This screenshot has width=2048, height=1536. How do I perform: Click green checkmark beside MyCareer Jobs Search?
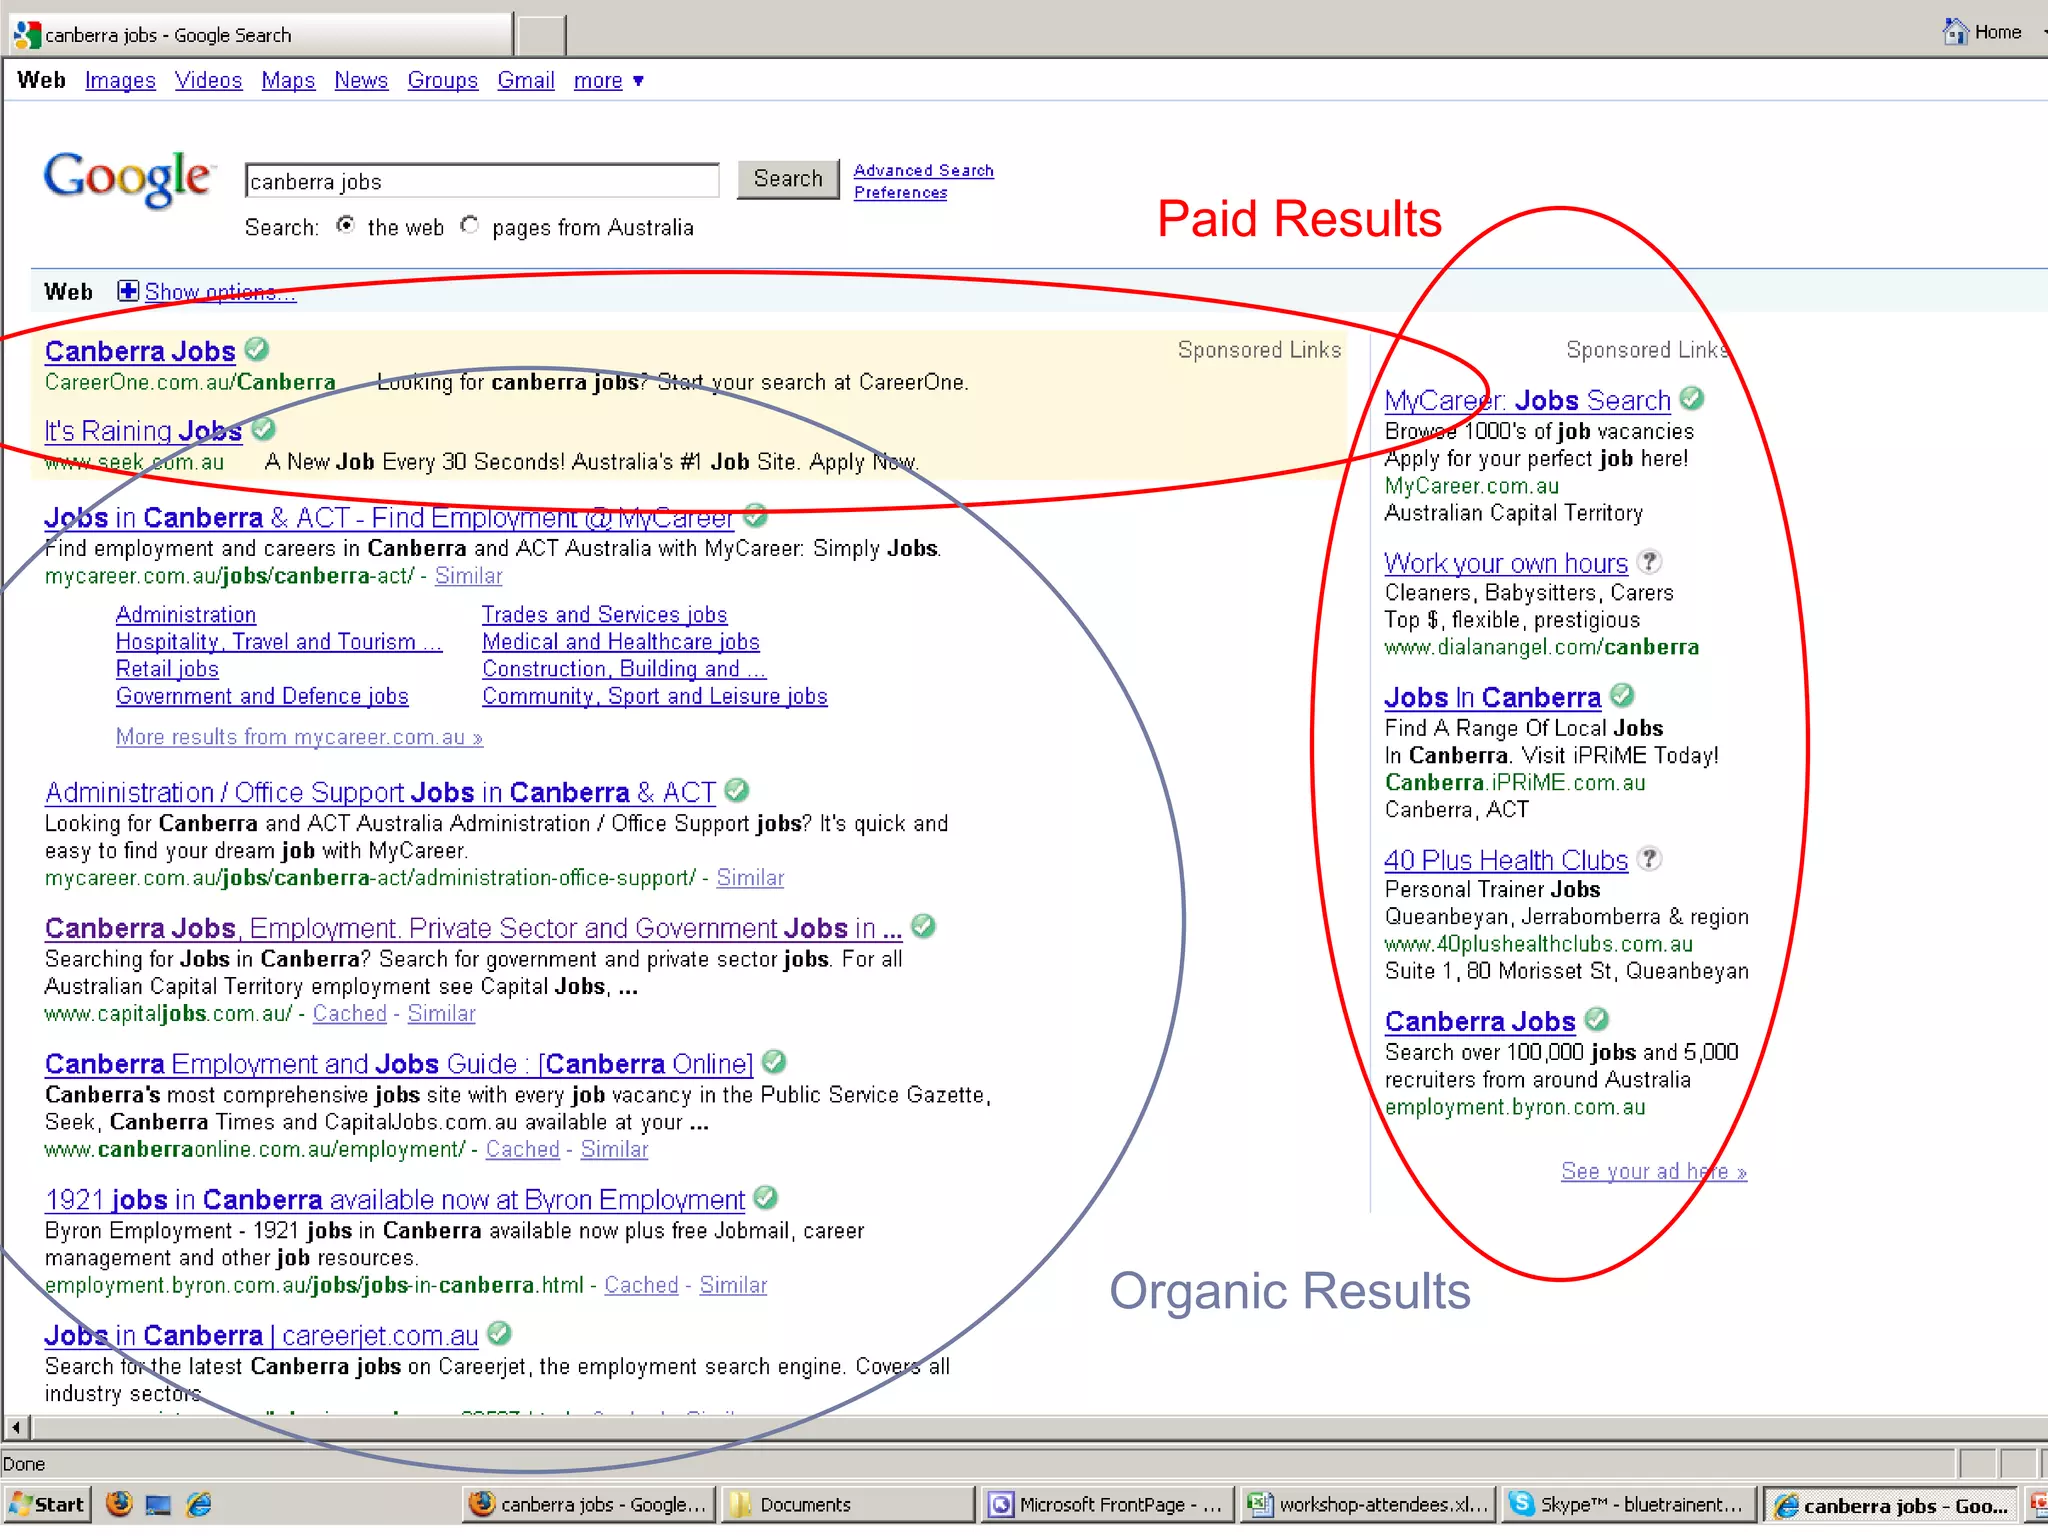click(1692, 398)
